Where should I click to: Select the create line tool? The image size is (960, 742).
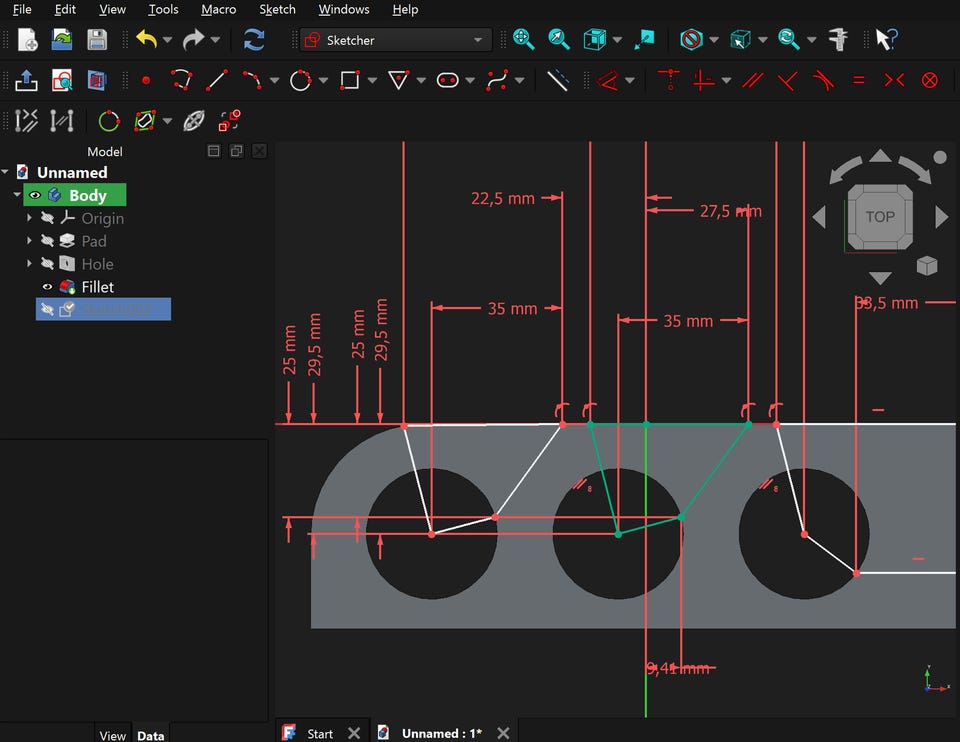point(217,80)
